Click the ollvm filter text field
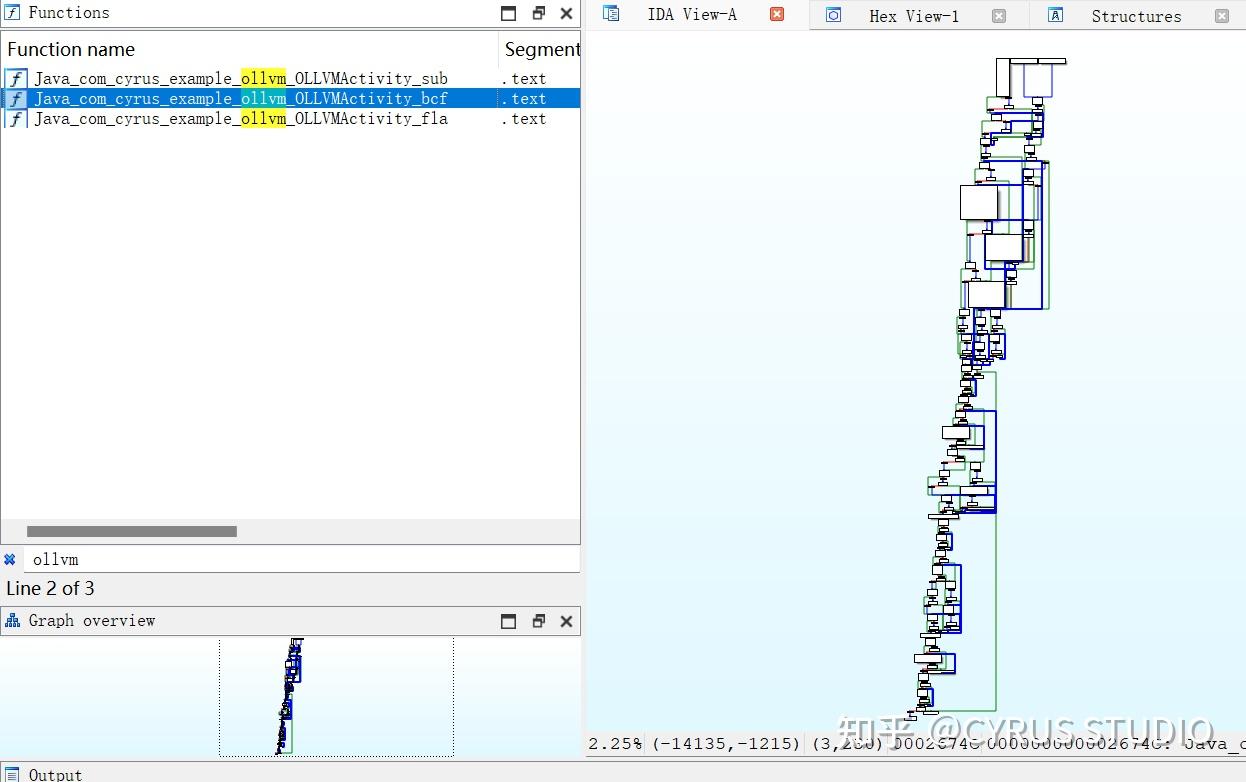The height and width of the screenshot is (782, 1246). [300, 560]
